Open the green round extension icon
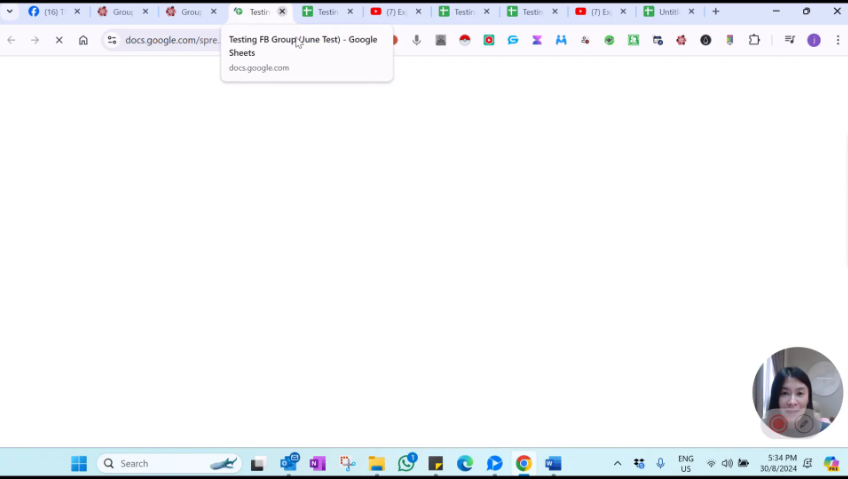The height and width of the screenshot is (479, 848). [610, 40]
